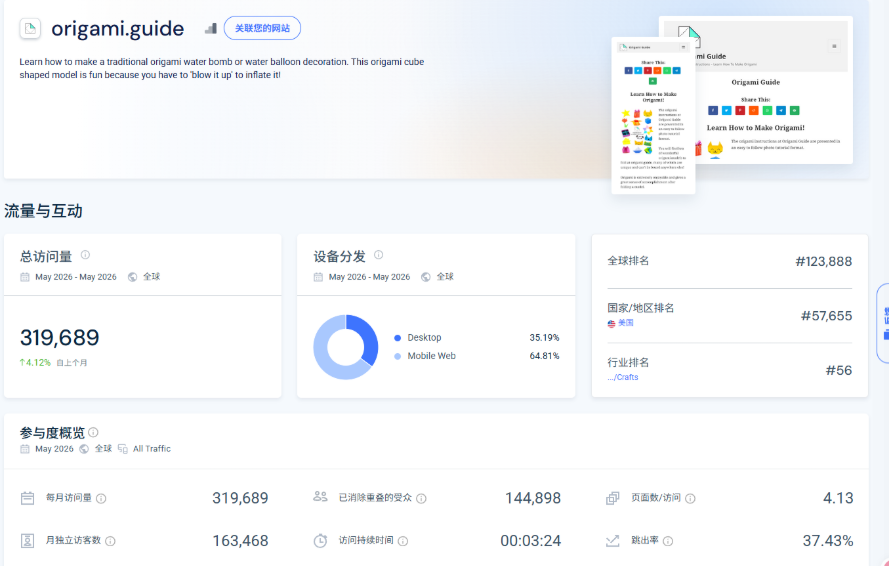The width and height of the screenshot is (889, 566).
Task: Click the bounce rate value 37.43%
Action: 828,541
